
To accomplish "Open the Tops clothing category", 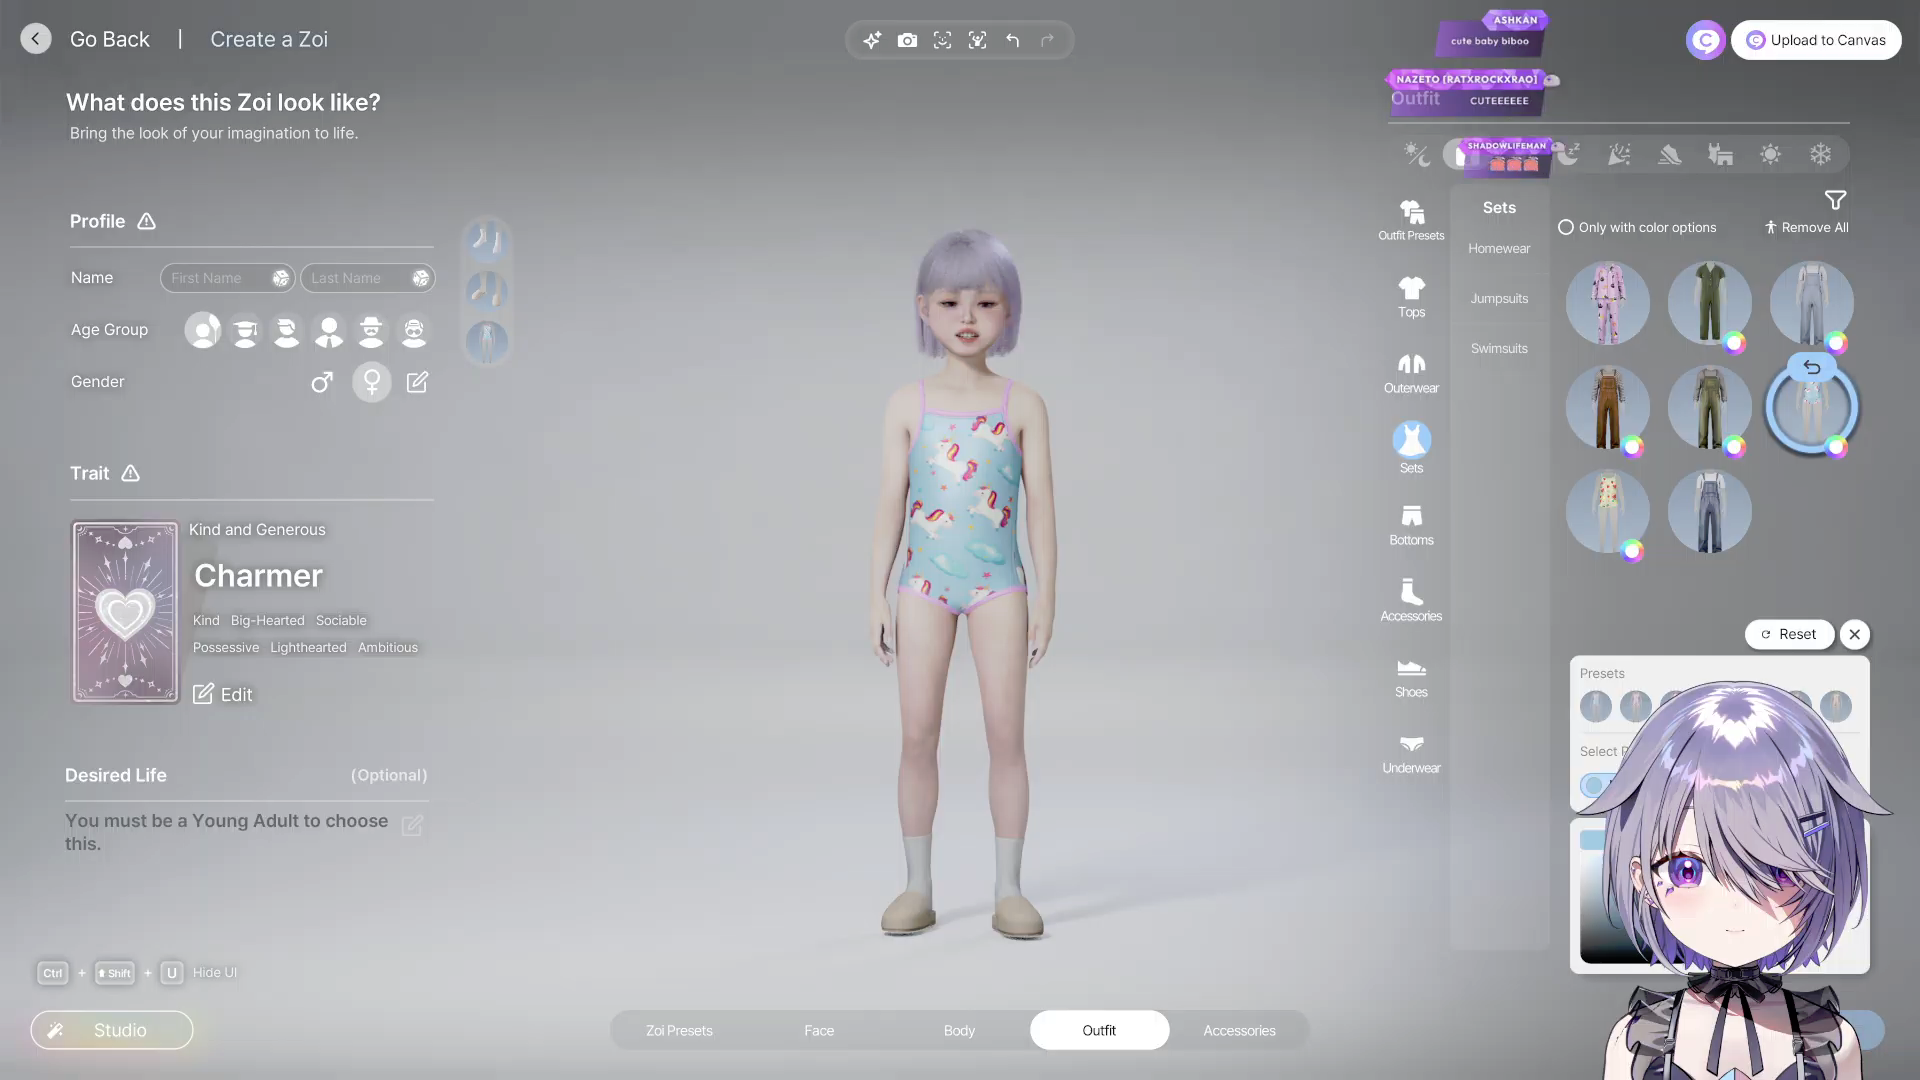I will click(x=1411, y=297).
